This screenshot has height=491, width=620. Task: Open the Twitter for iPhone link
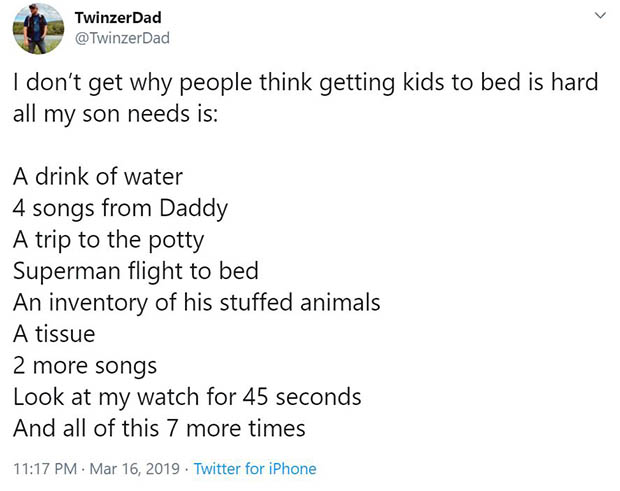(x=254, y=468)
